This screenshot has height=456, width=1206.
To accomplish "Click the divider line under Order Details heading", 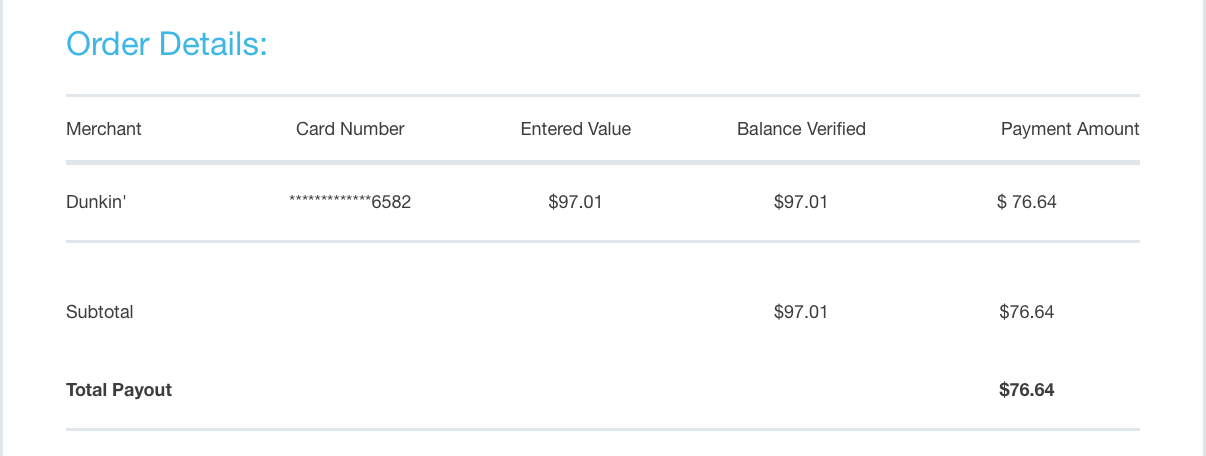I will pyautogui.click(x=603, y=96).
